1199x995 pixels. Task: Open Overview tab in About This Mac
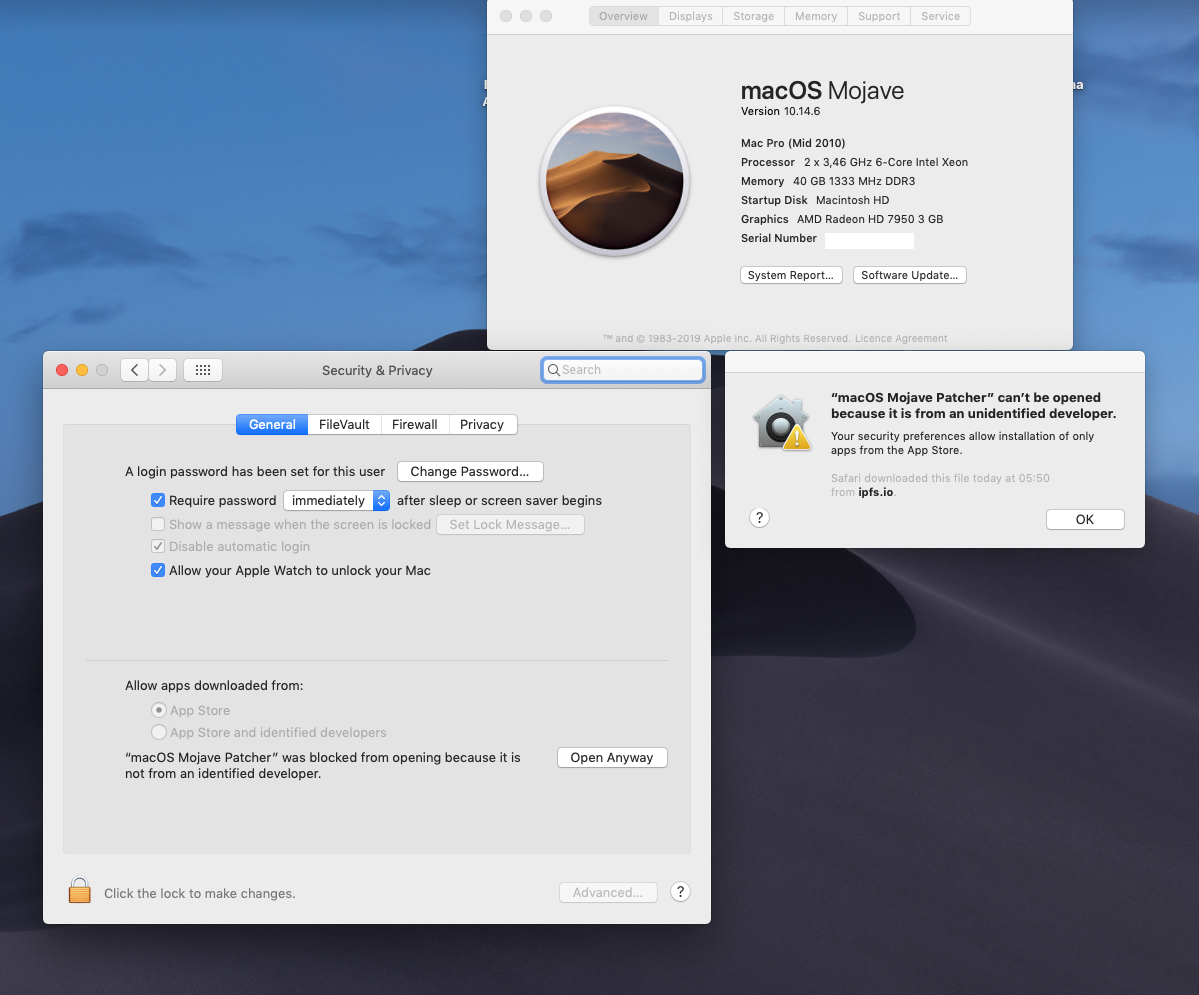coord(623,16)
